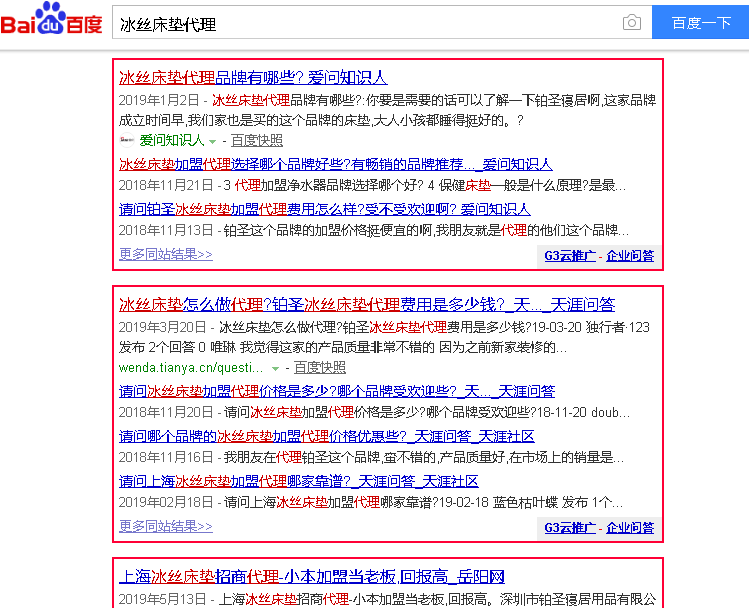Viewport: 749px width, 608px height.
Task: Click 企业问答 link in second result block
Action: click(x=630, y=528)
